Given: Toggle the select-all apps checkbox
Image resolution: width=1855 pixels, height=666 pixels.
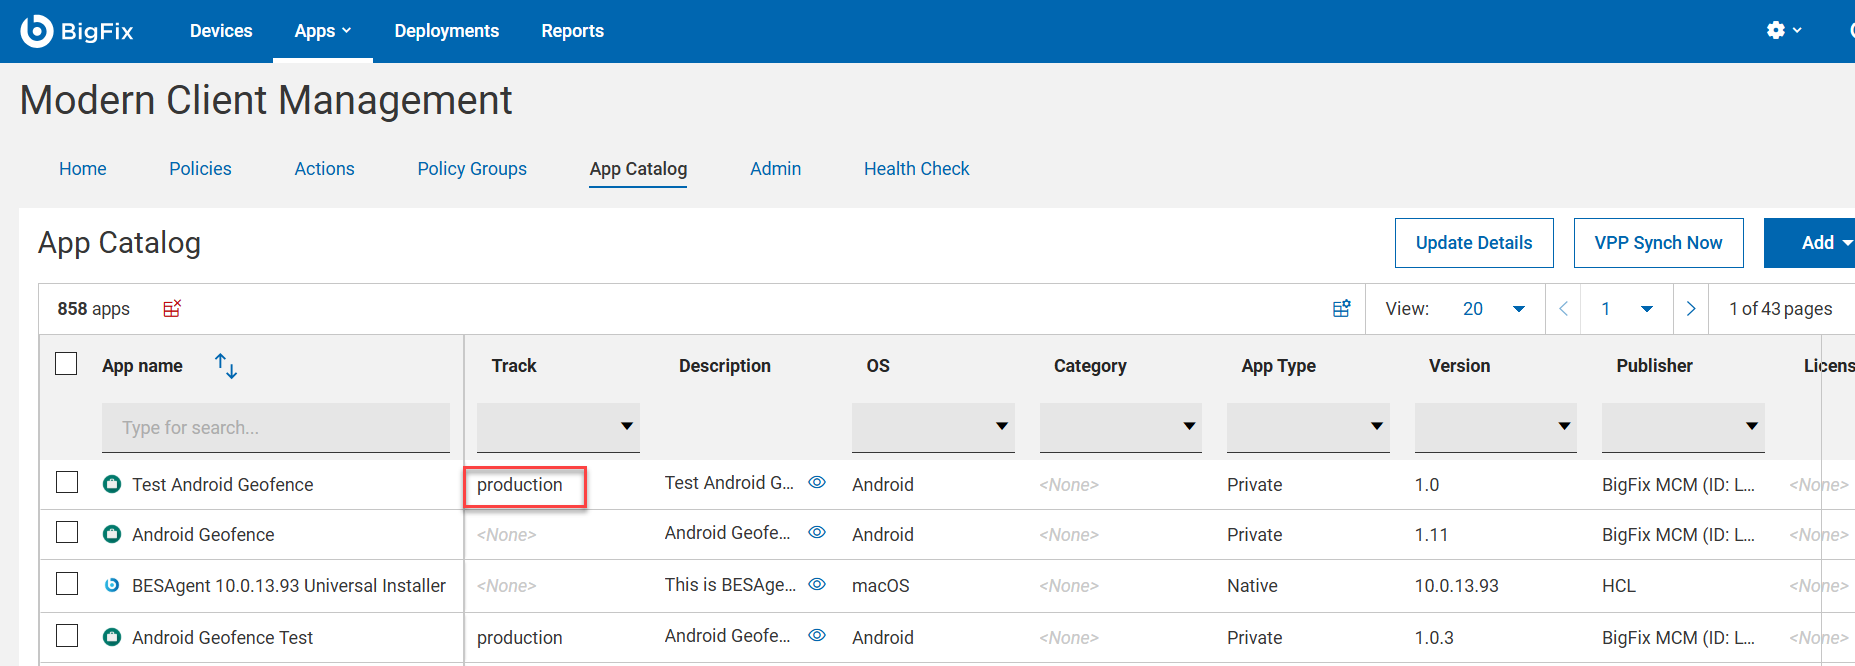Looking at the screenshot, I should point(66,363).
